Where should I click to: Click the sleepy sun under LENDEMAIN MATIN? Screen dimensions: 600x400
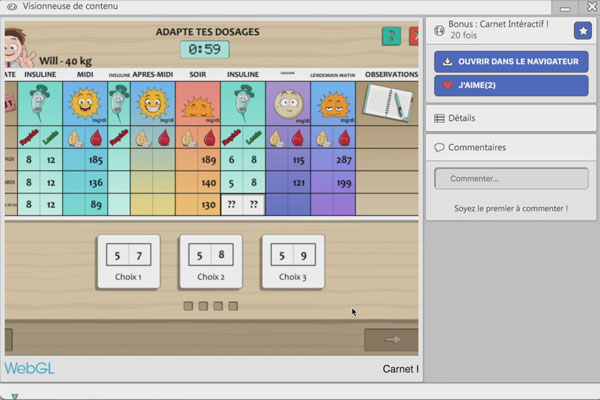332,103
